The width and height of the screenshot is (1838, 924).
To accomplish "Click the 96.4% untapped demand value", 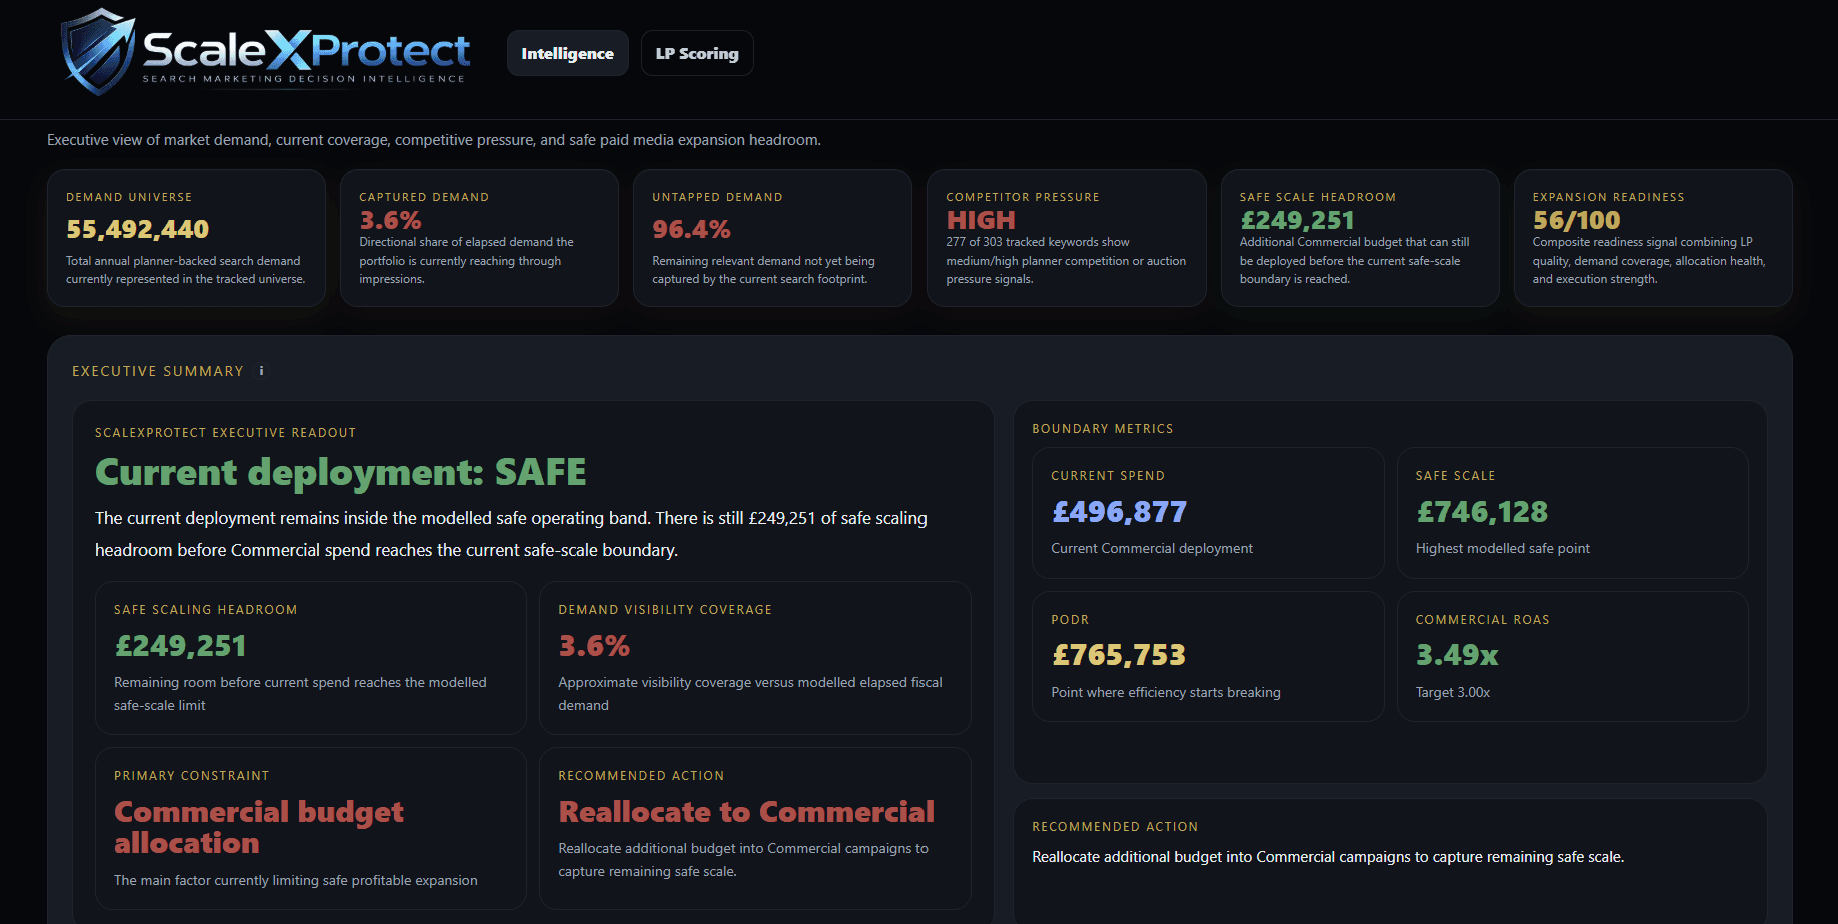I will click(x=691, y=229).
